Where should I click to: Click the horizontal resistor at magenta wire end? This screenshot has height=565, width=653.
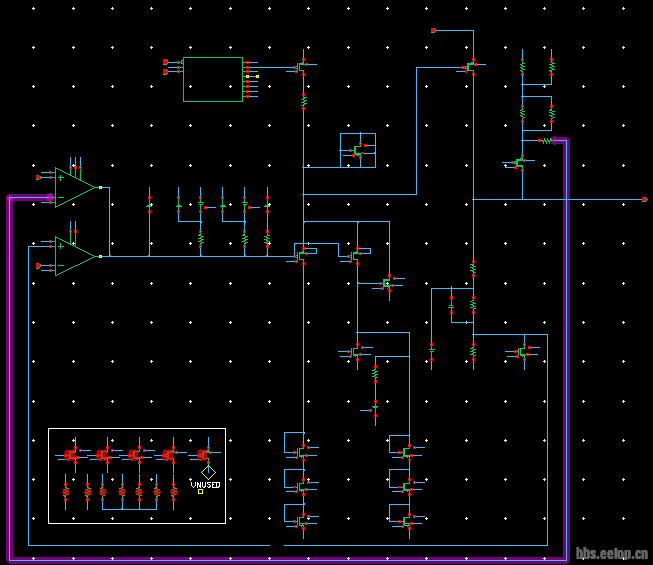click(547, 141)
